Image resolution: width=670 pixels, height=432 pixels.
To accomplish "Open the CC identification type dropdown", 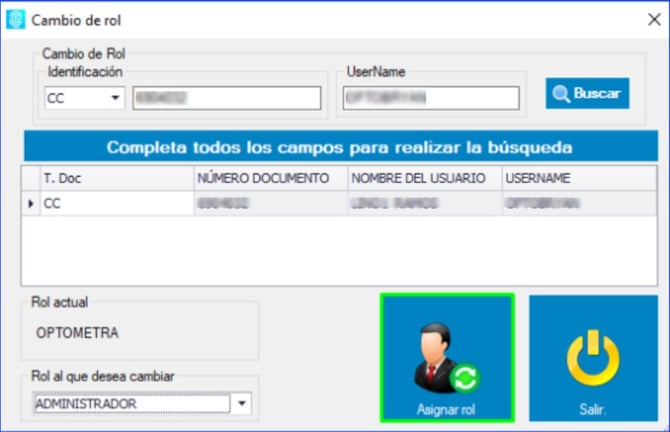I will [85, 98].
